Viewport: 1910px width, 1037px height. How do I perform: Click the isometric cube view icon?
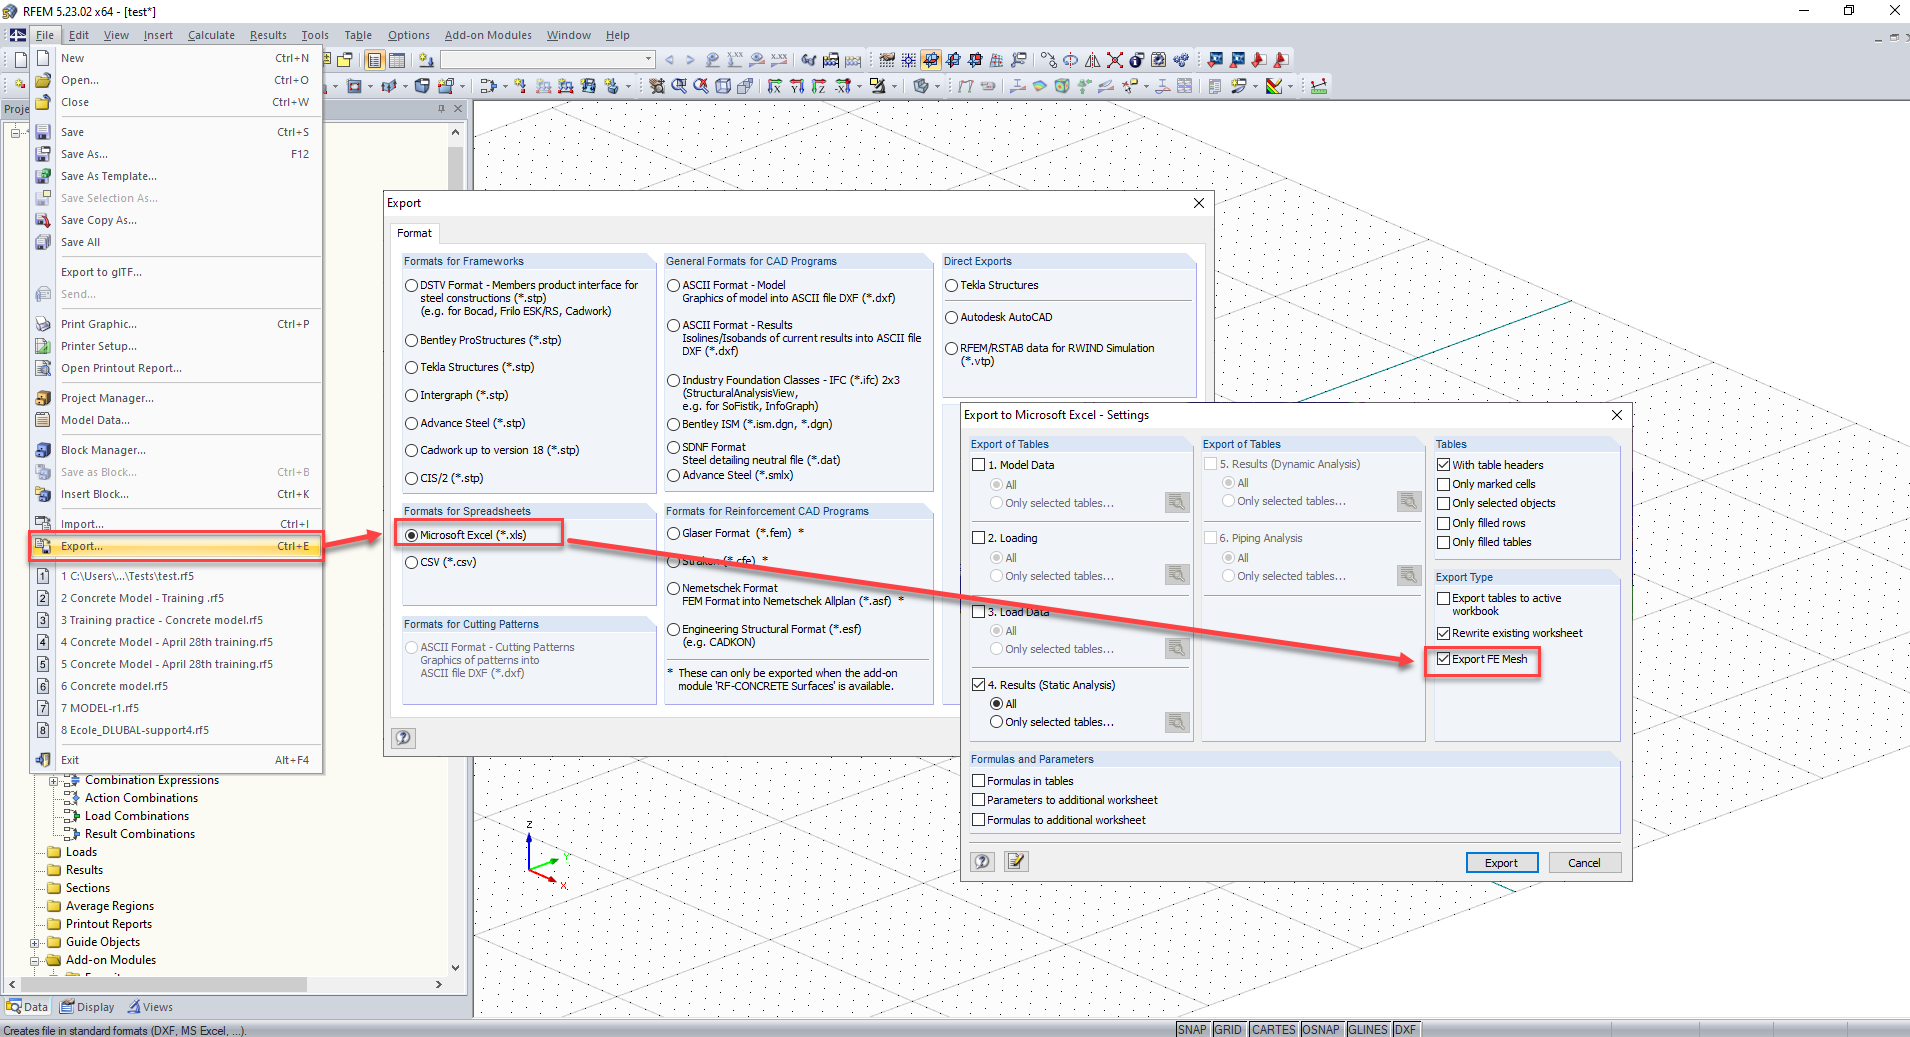click(723, 86)
